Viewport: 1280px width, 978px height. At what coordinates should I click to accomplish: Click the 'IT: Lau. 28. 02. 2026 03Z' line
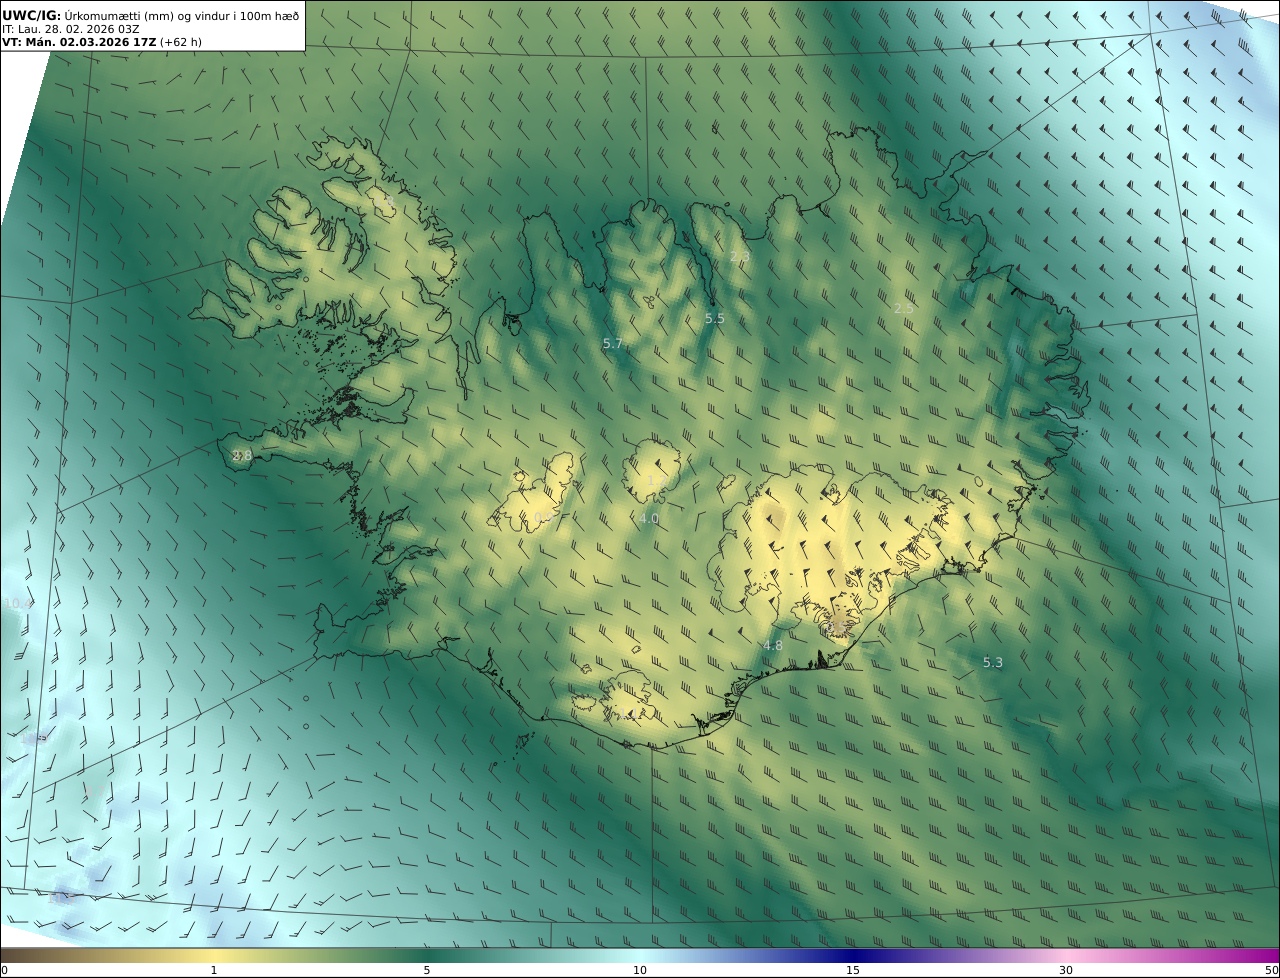[x=71, y=29]
